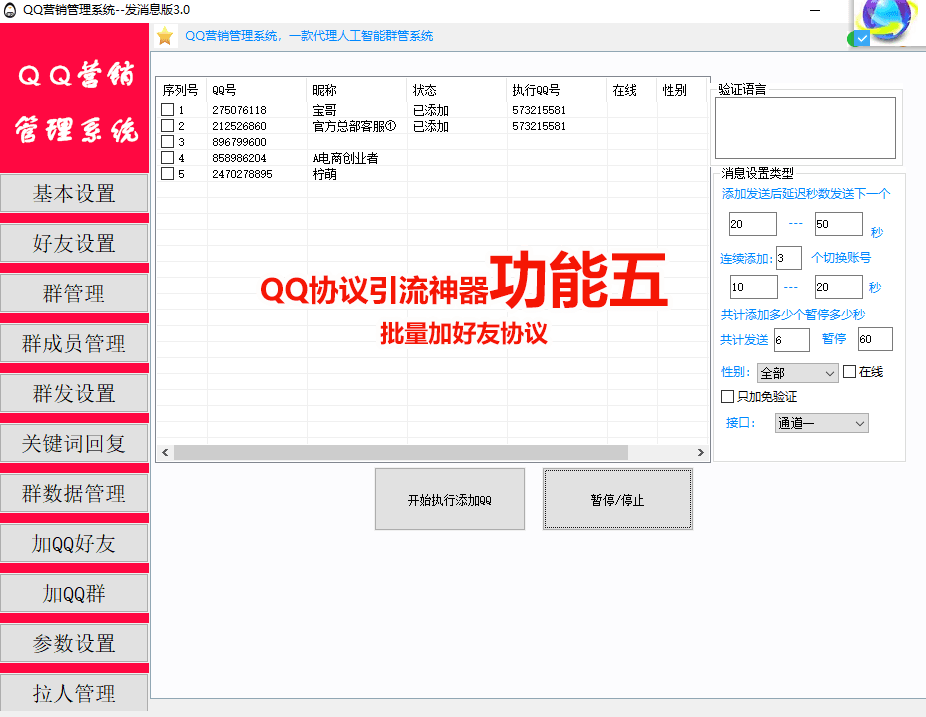This screenshot has width=926, height=717.
Task: Click the 昵称 column header
Action: [357, 90]
